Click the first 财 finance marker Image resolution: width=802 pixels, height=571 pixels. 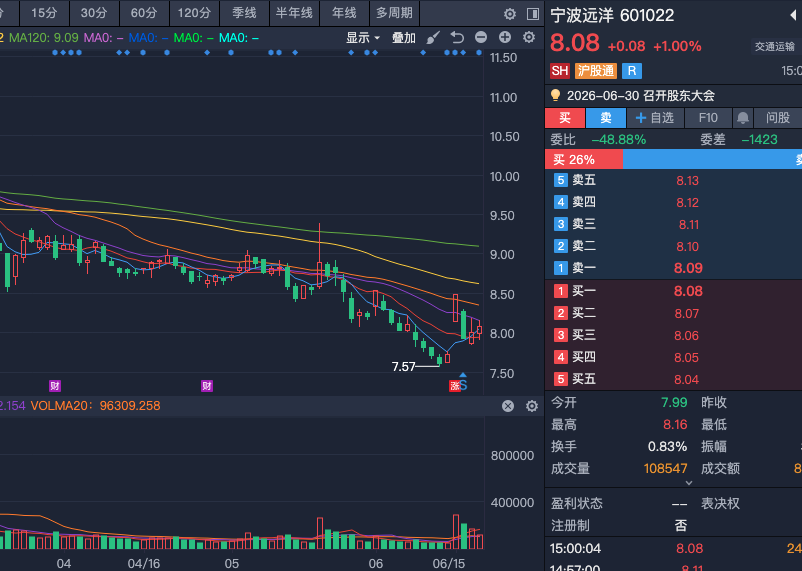tap(55, 386)
